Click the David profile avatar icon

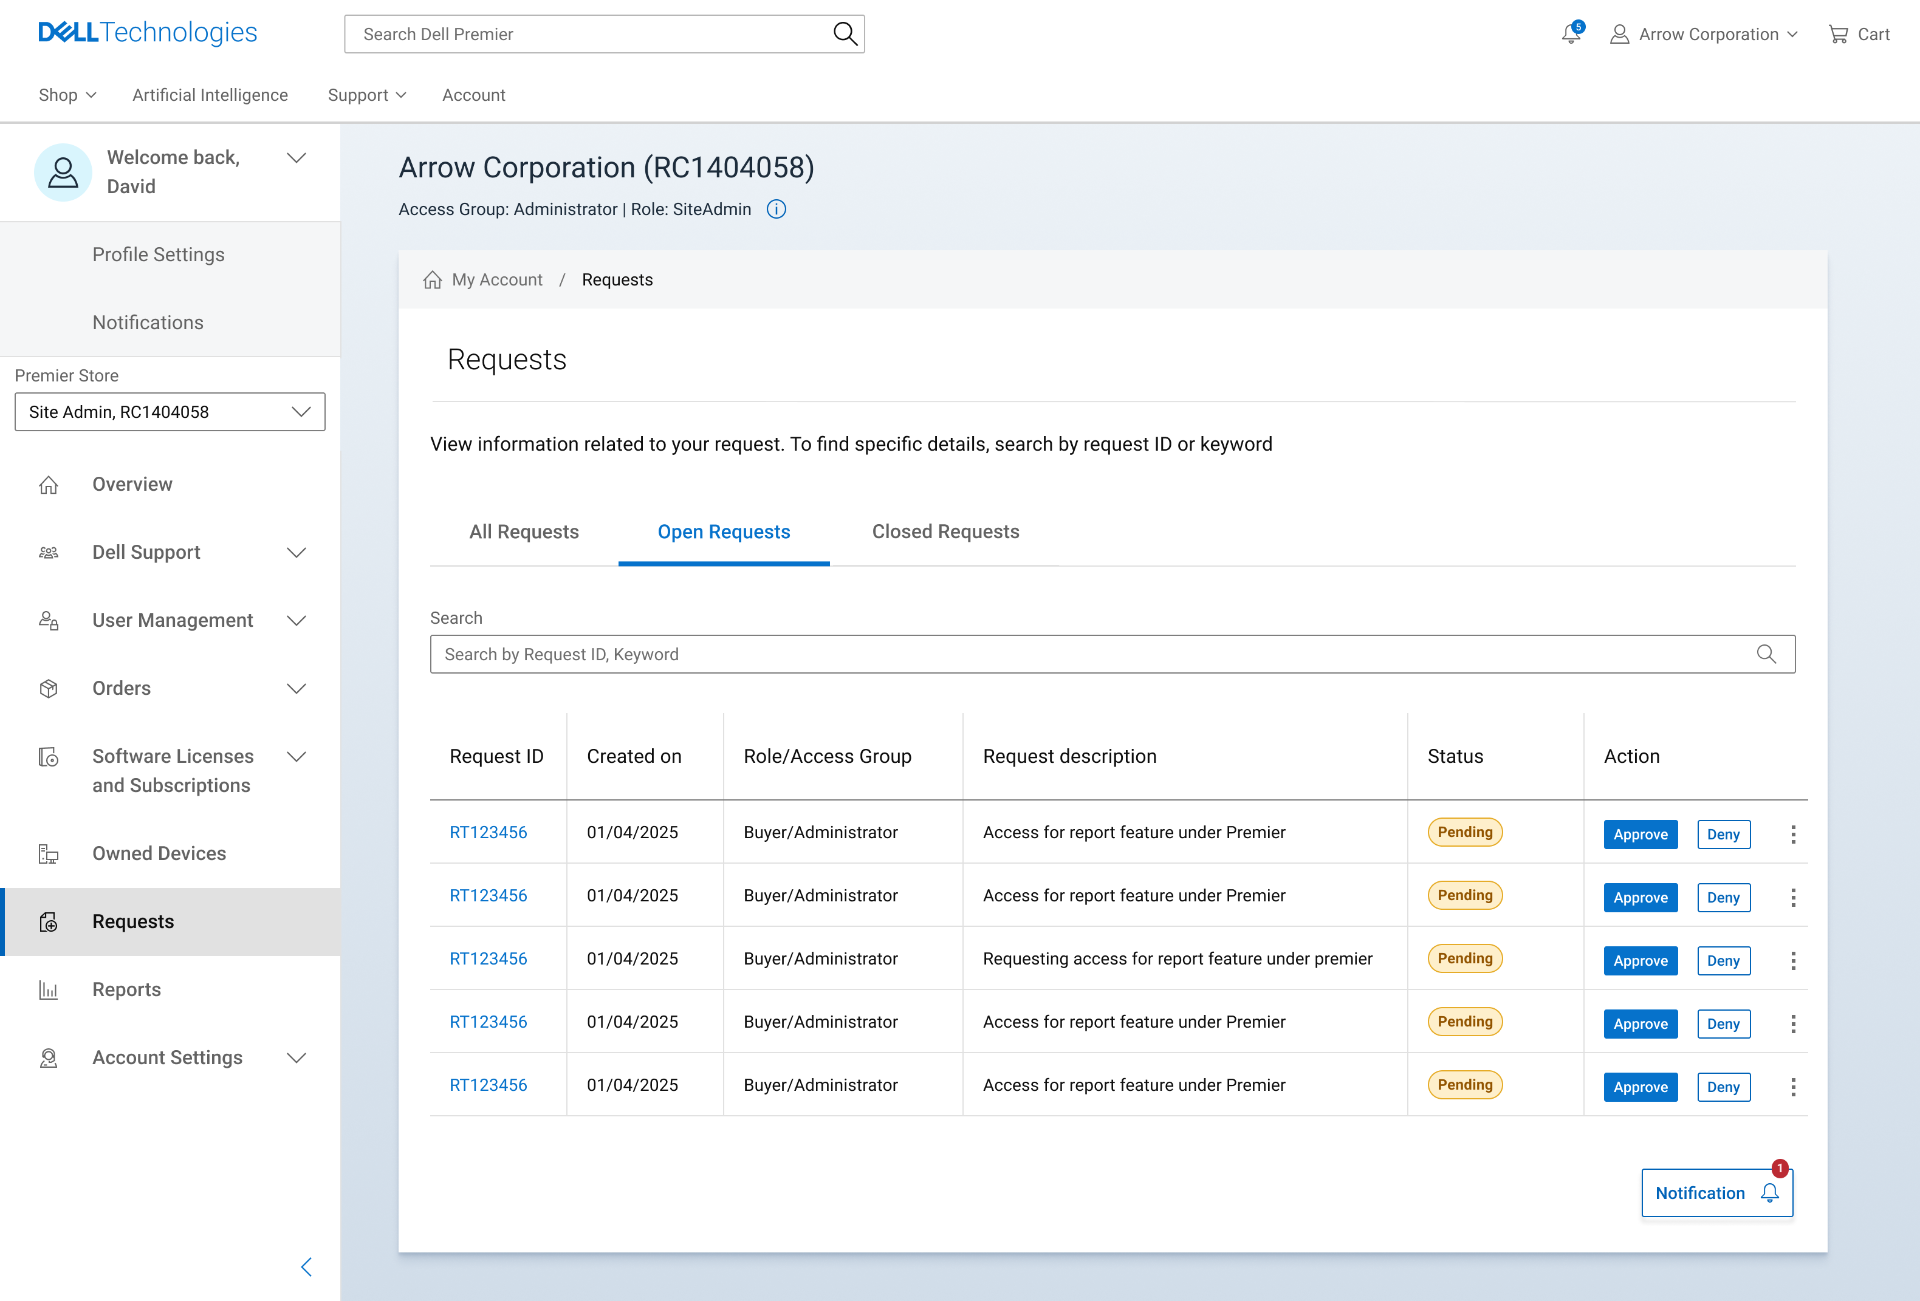click(63, 172)
